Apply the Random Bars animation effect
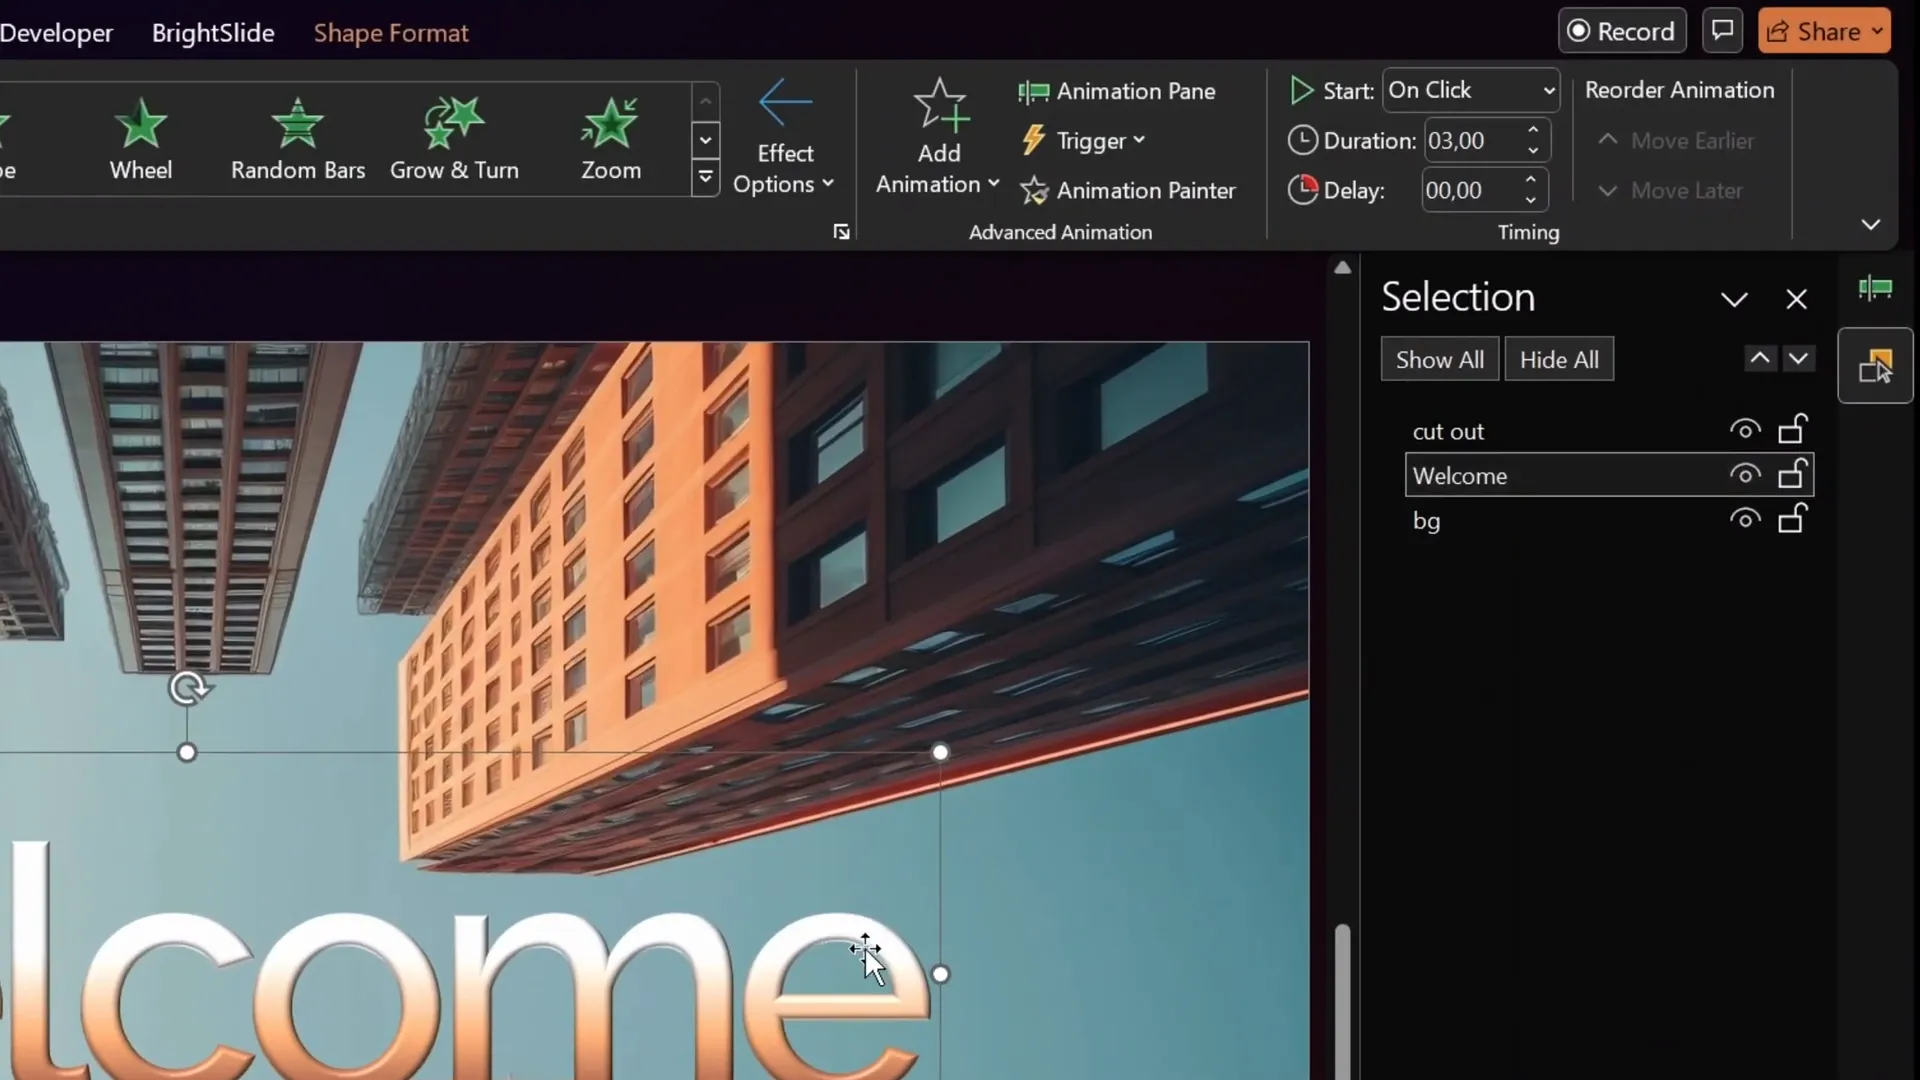 click(x=297, y=139)
